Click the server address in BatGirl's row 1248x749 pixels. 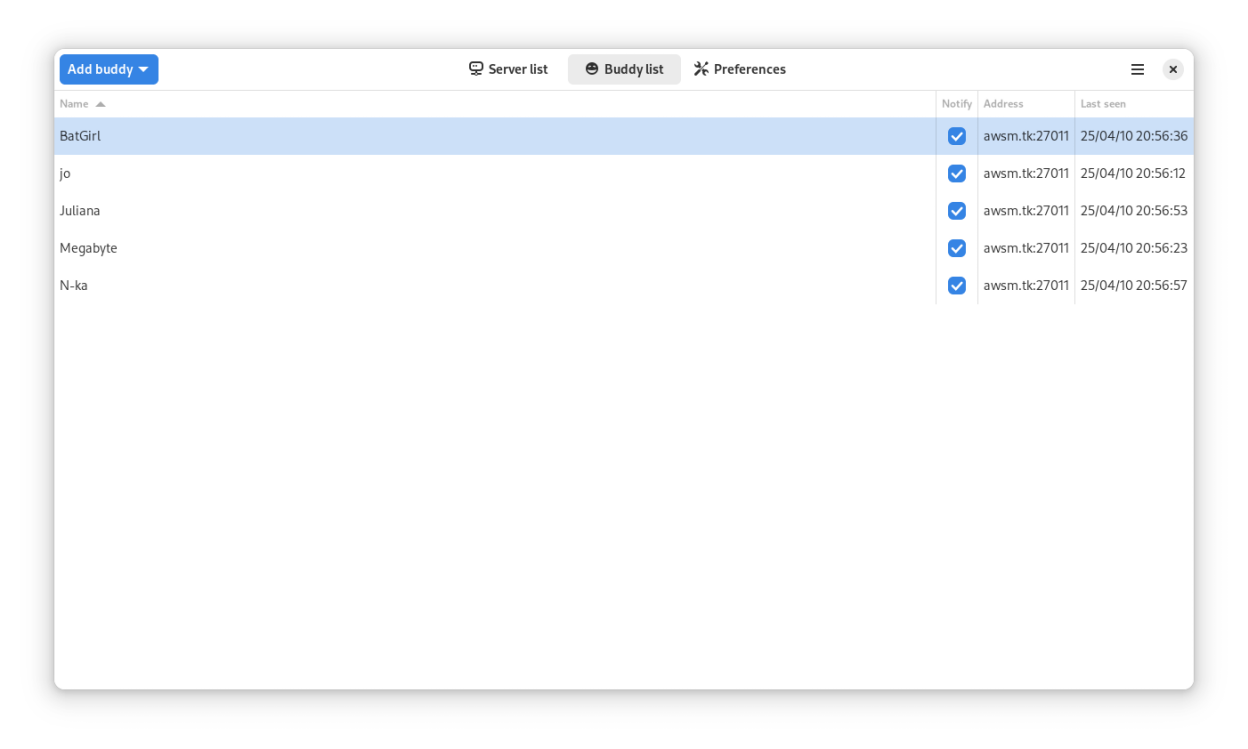pos(1026,136)
